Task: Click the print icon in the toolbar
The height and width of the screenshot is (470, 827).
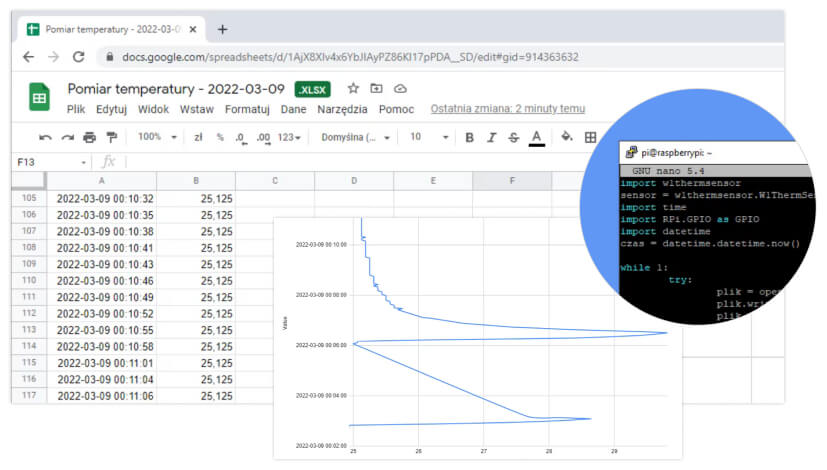Action: 90,138
